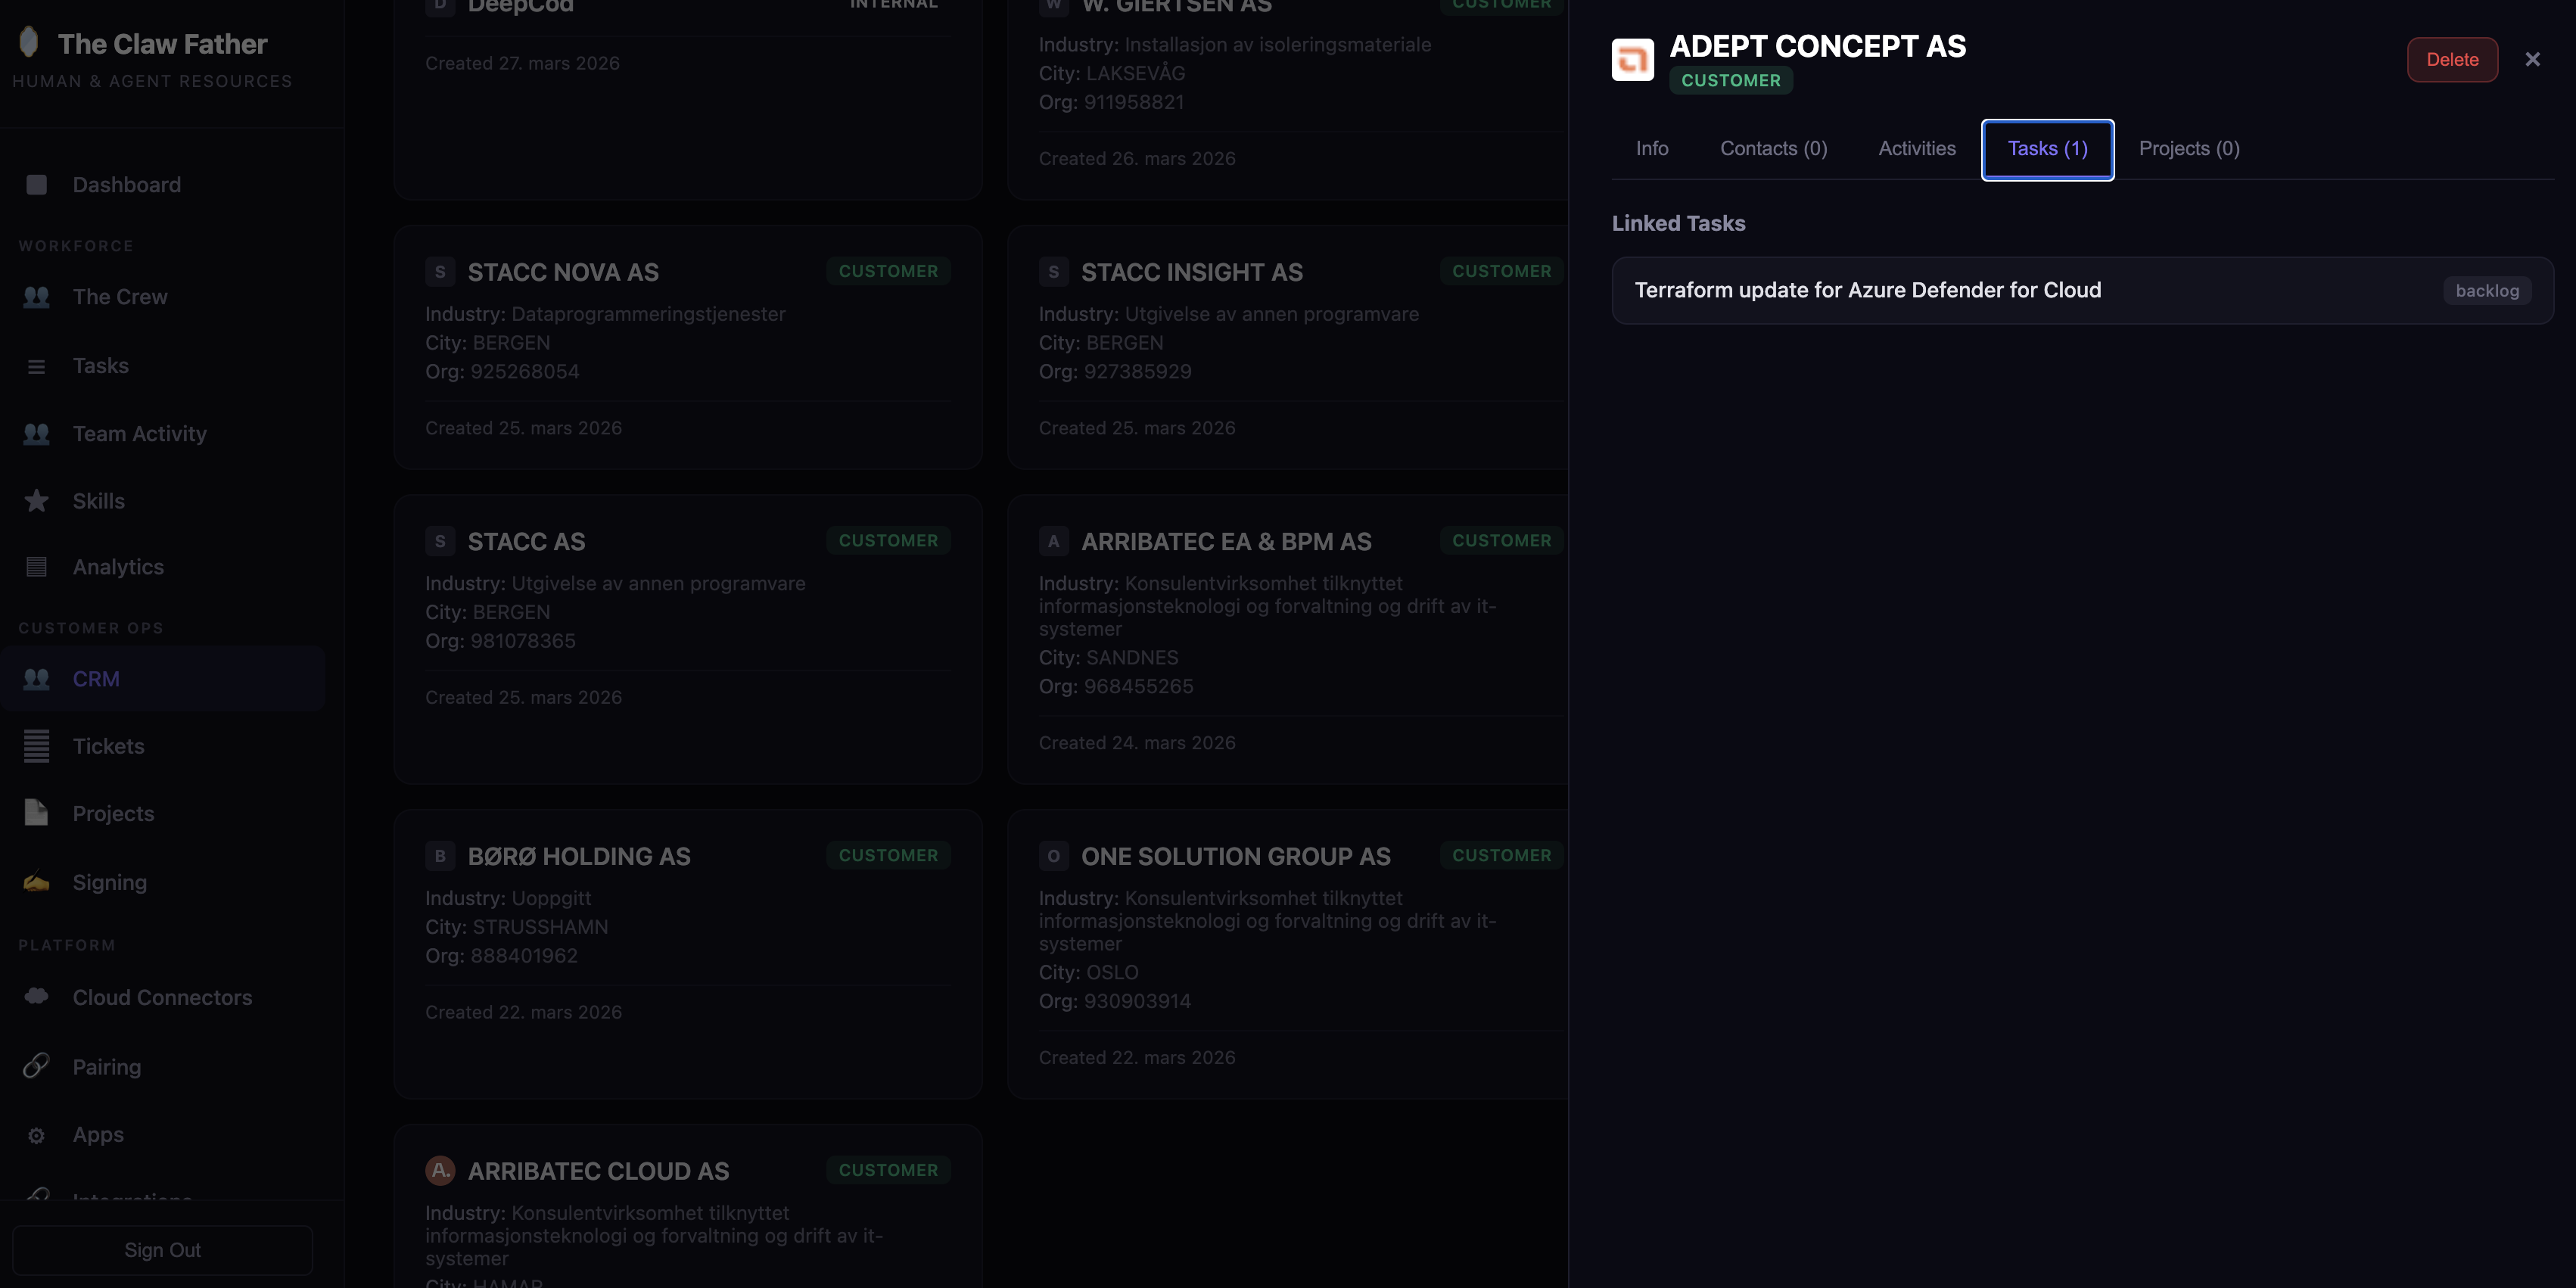Screen dimensions: 2576x1288
Task: Click The Crew people icon
Action: [36, 297]
